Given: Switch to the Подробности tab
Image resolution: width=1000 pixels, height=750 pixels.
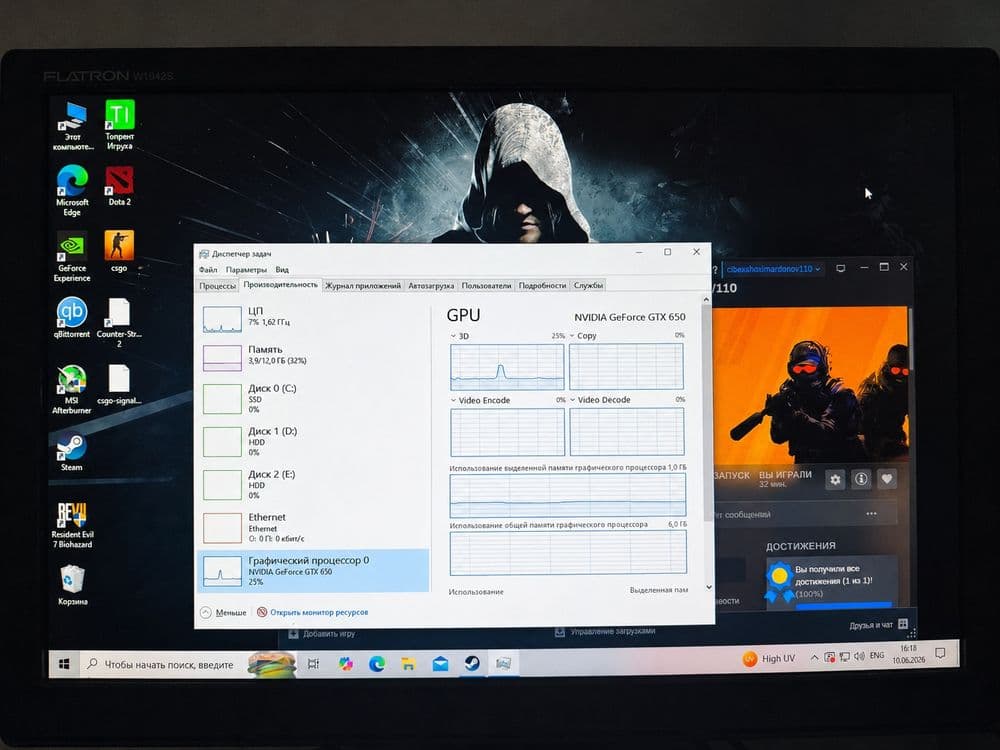Looking at the screenshot, I should coord(542,286).
